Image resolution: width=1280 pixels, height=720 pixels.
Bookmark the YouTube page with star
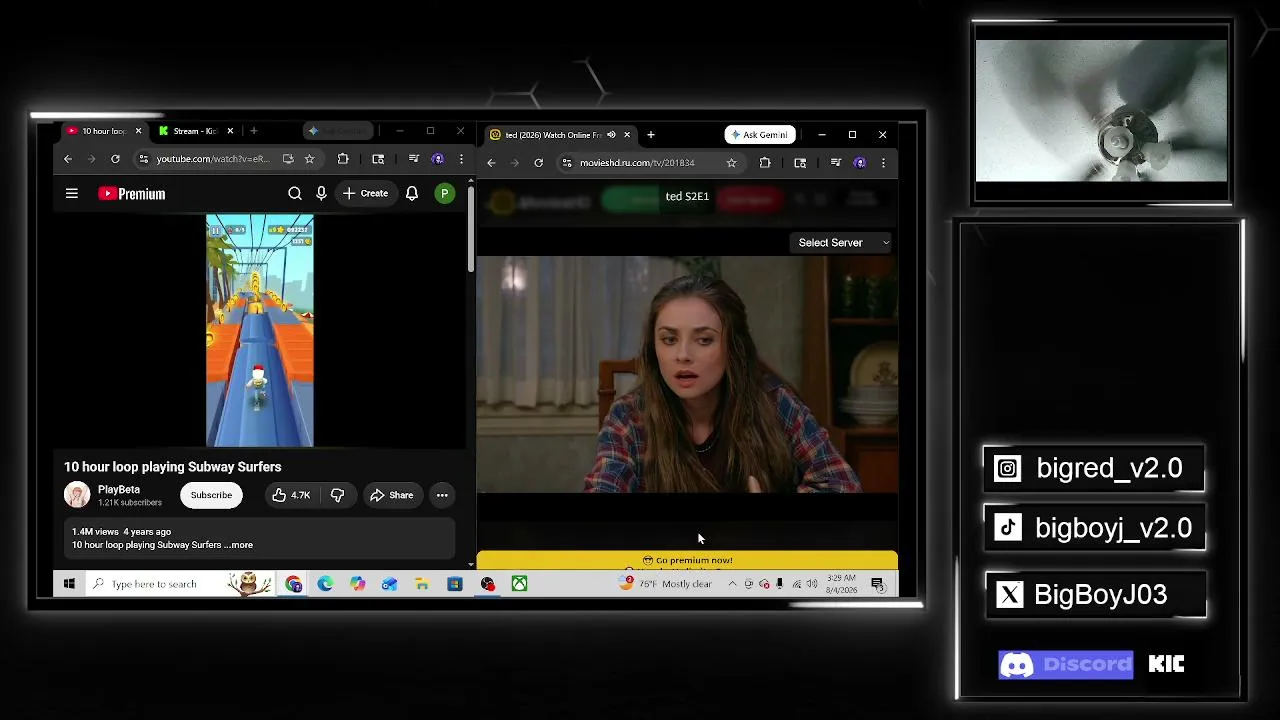(x=309, y=159)
